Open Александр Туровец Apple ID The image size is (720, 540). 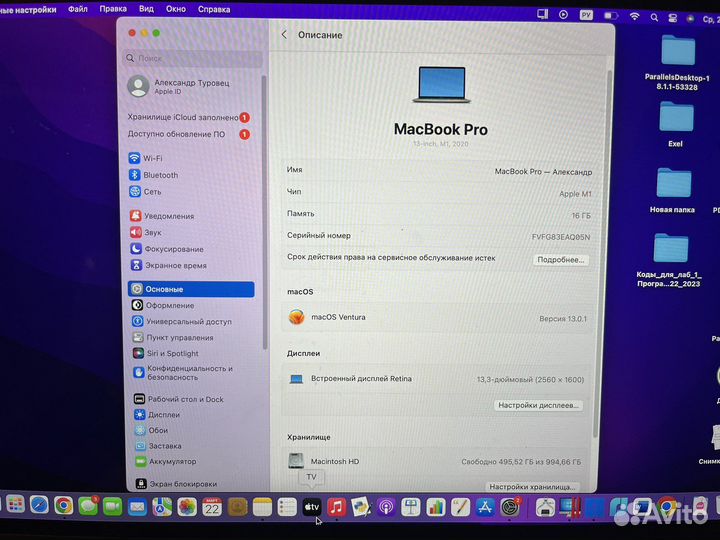click(x=179, y=86)
